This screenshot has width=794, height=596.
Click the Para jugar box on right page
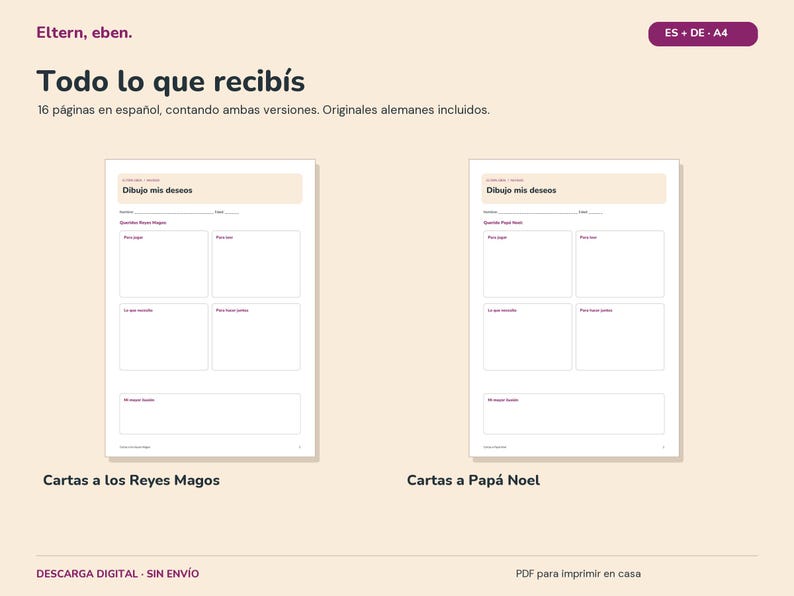[x=527, y=264]
